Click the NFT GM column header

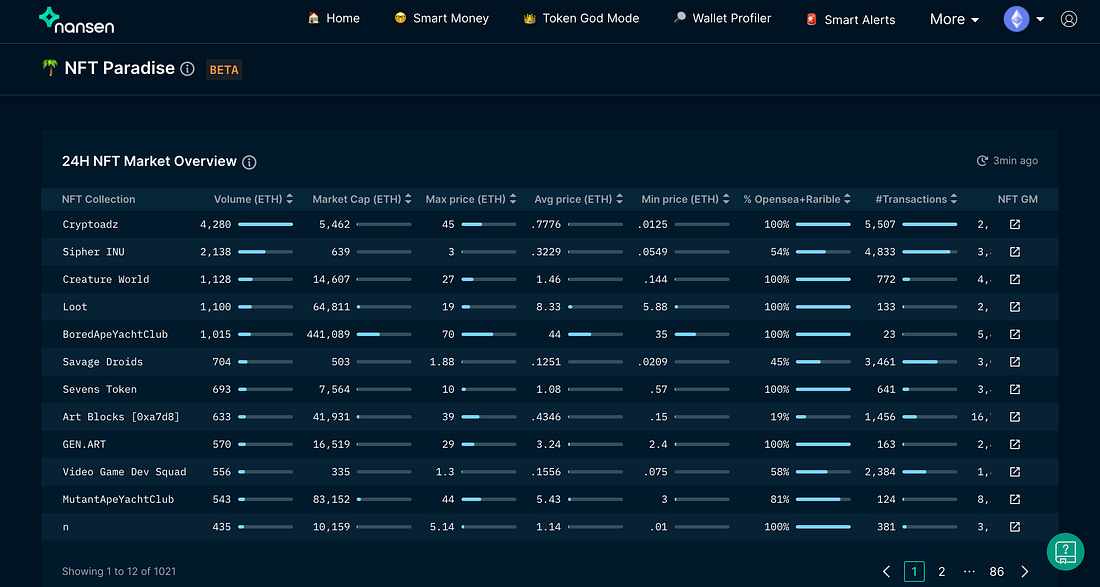click(1017, 199)
